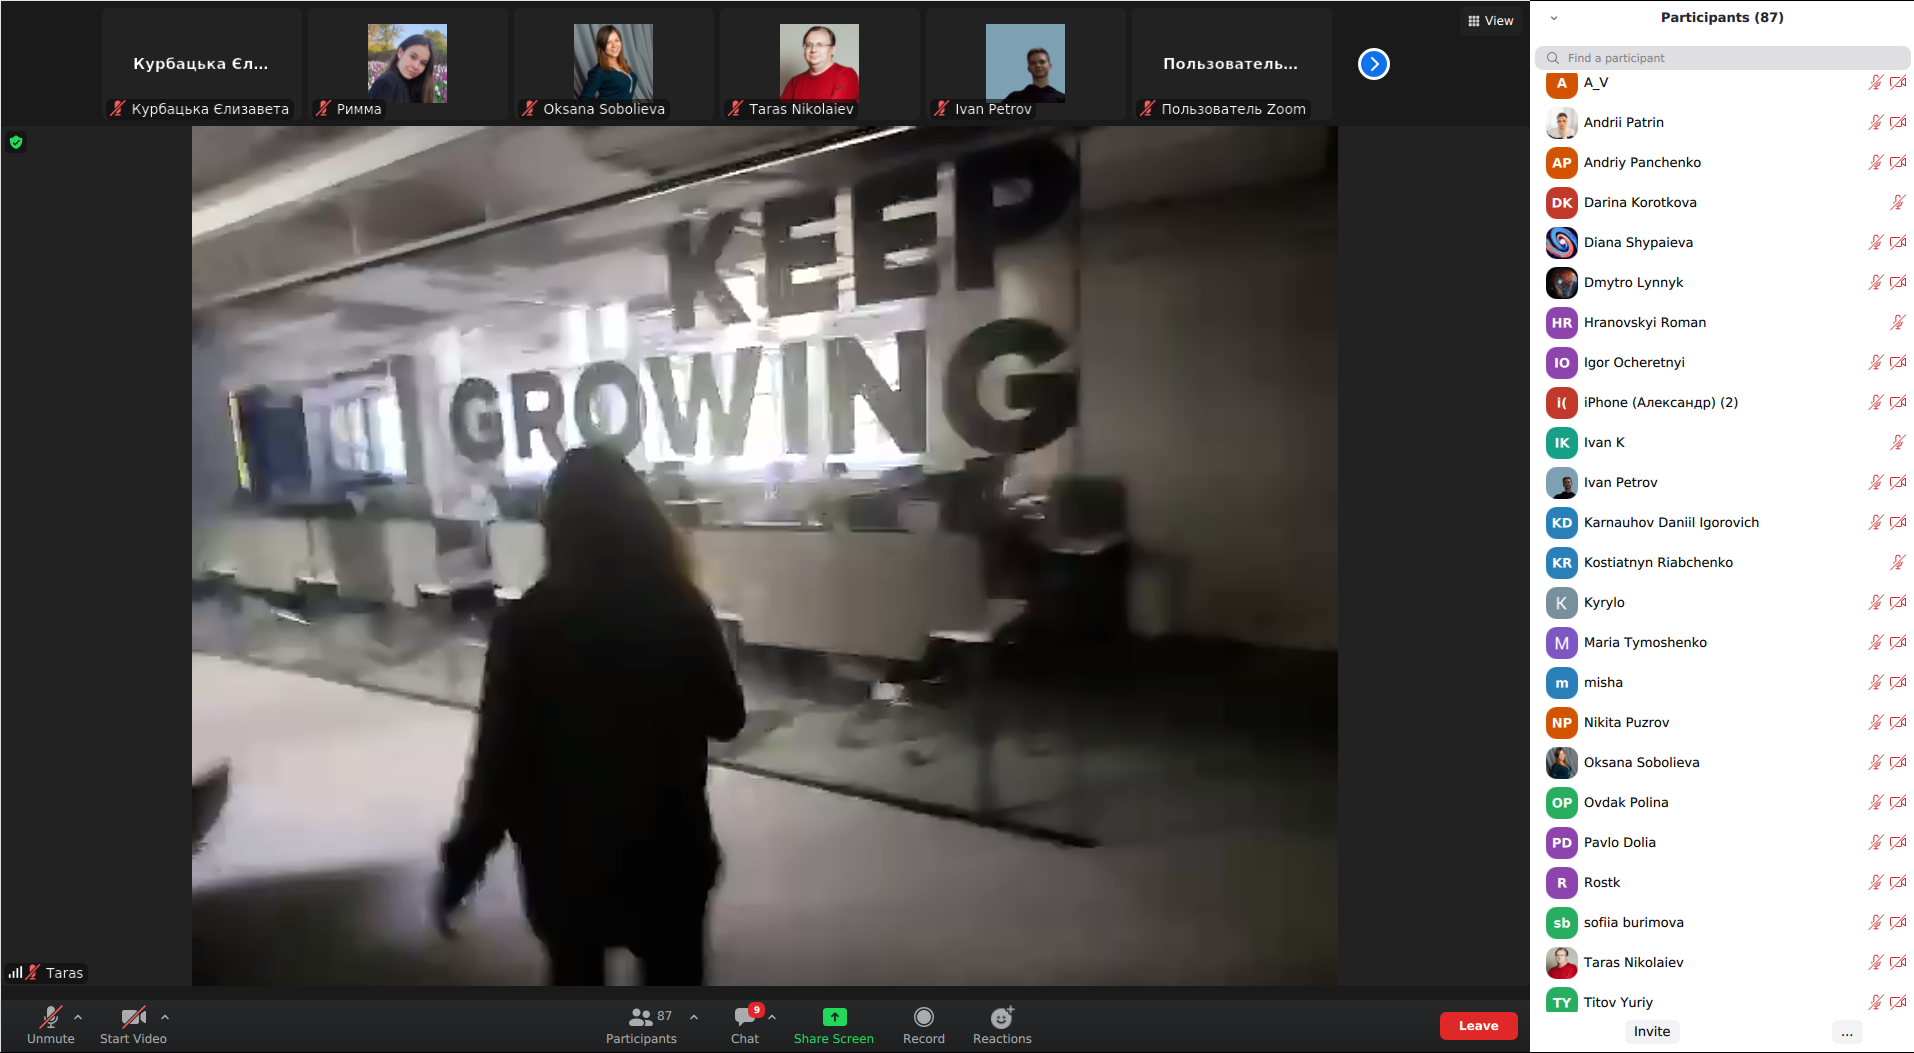The image size is (1914, 1053).
Task: Collapse Participants panel with top-left chevron
Action: [1553, 18]
